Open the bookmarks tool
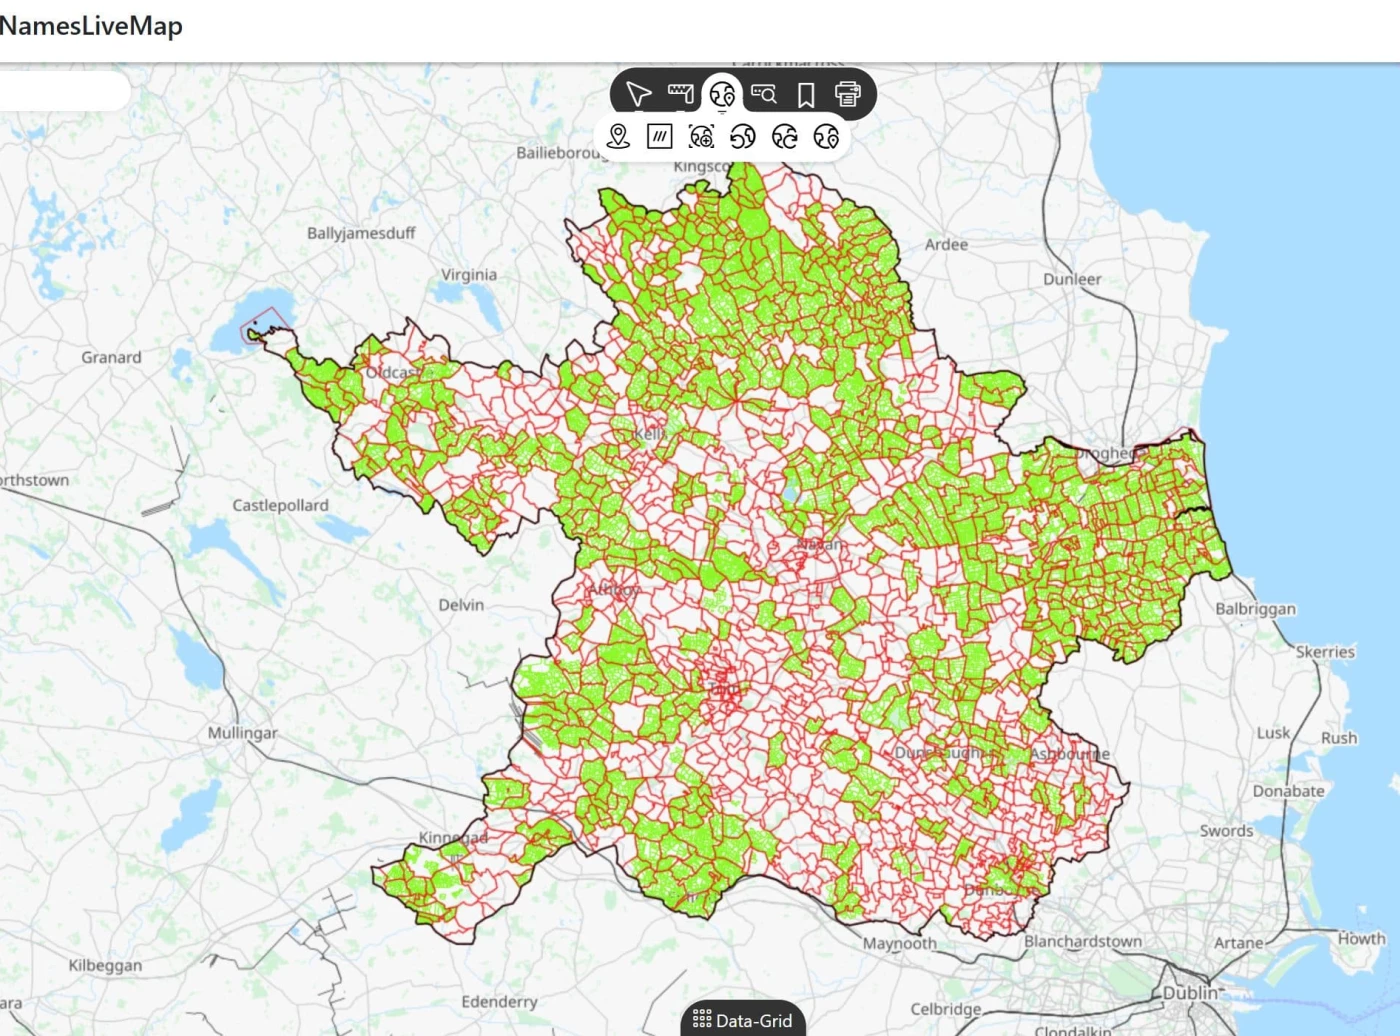The width and height of the screenshot is (1400, 1036). tap(806, 94)
